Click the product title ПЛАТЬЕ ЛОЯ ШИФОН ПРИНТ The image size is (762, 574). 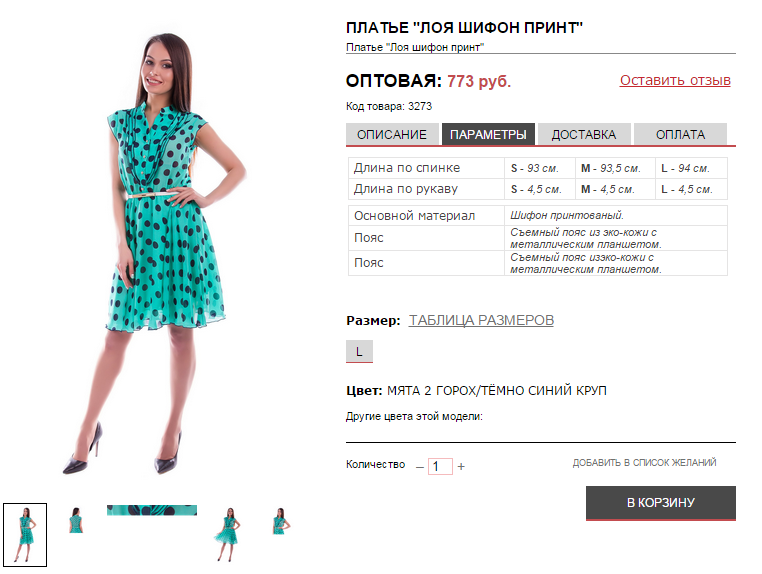(x=464, y=28)
